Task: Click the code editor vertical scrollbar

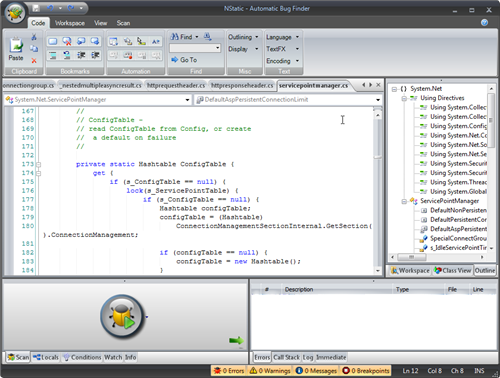Action: click(x=378, y=192)
